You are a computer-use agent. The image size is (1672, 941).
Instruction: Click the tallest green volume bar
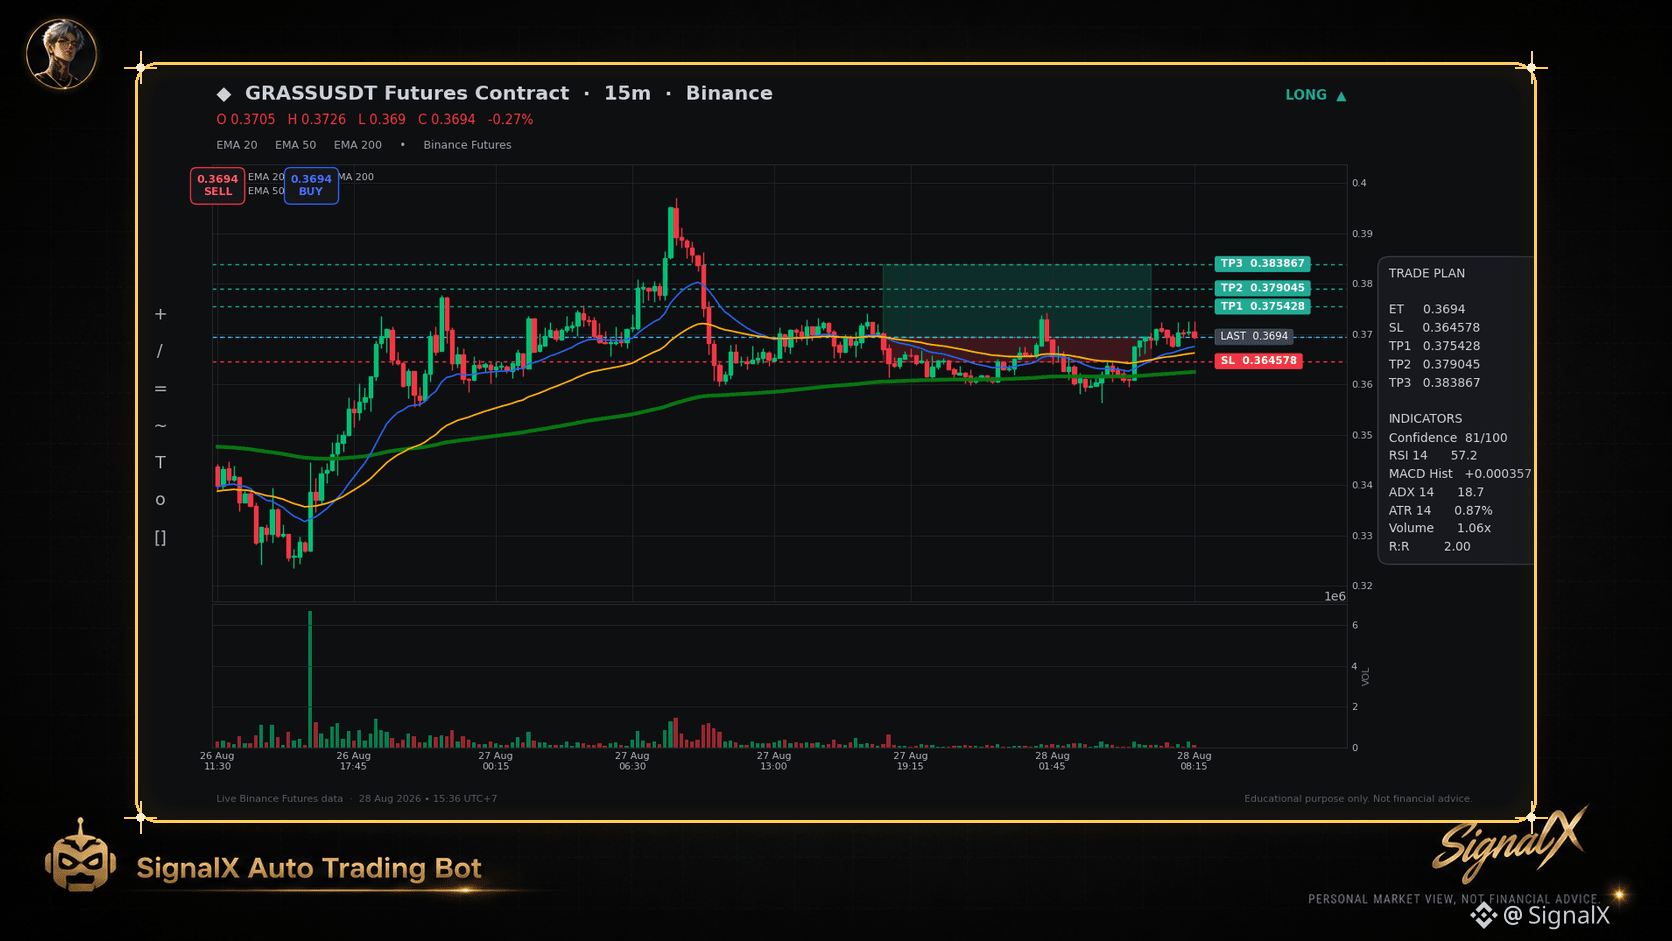pyautogui.click(x=310, y=679)
